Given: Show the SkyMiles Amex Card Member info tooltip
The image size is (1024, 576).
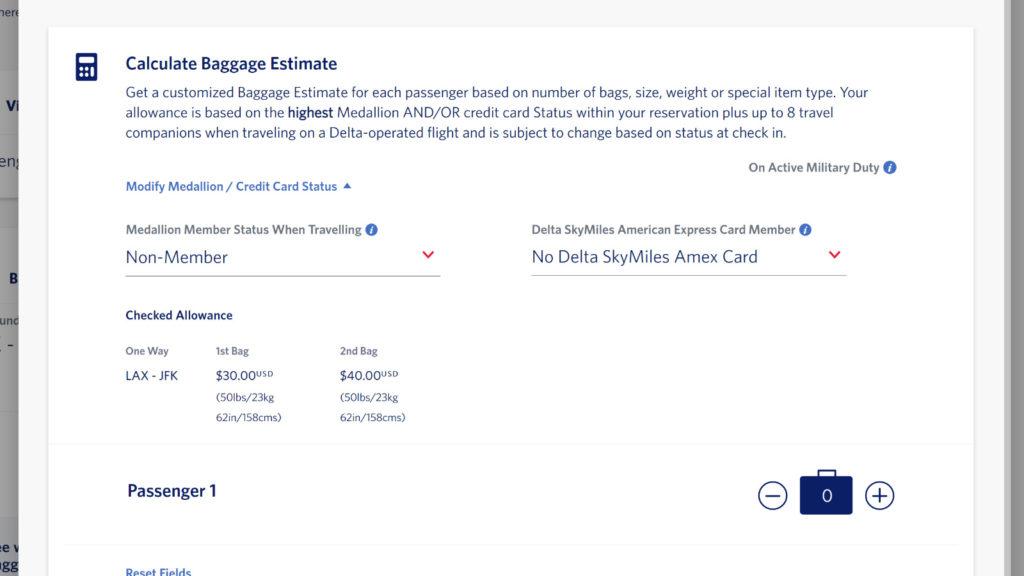Looking at the screenshot, I should [805, 230].
